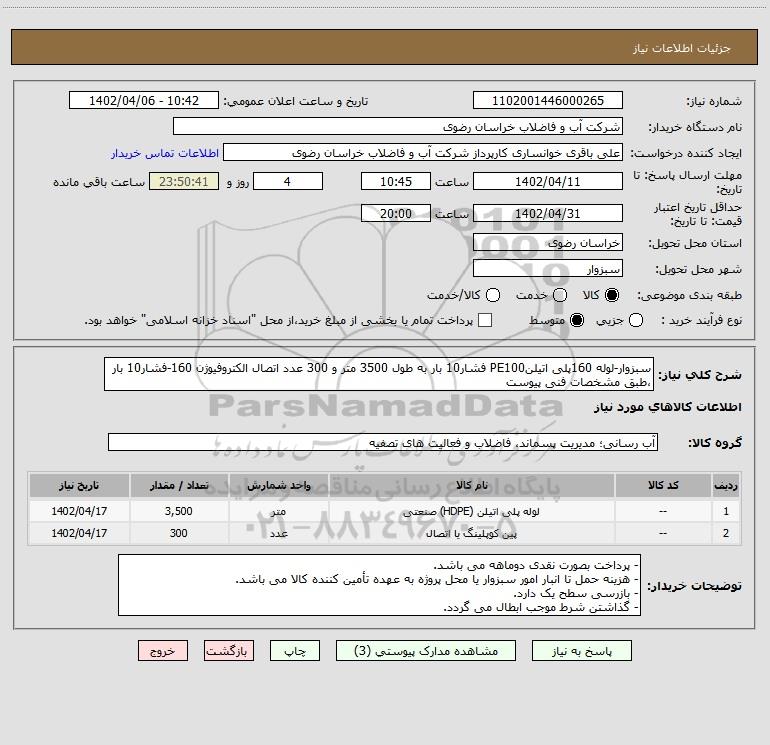Select row پین کوپلینگ یا اتصال
Screen dimensions: 770x745
(x=385, y=533)
